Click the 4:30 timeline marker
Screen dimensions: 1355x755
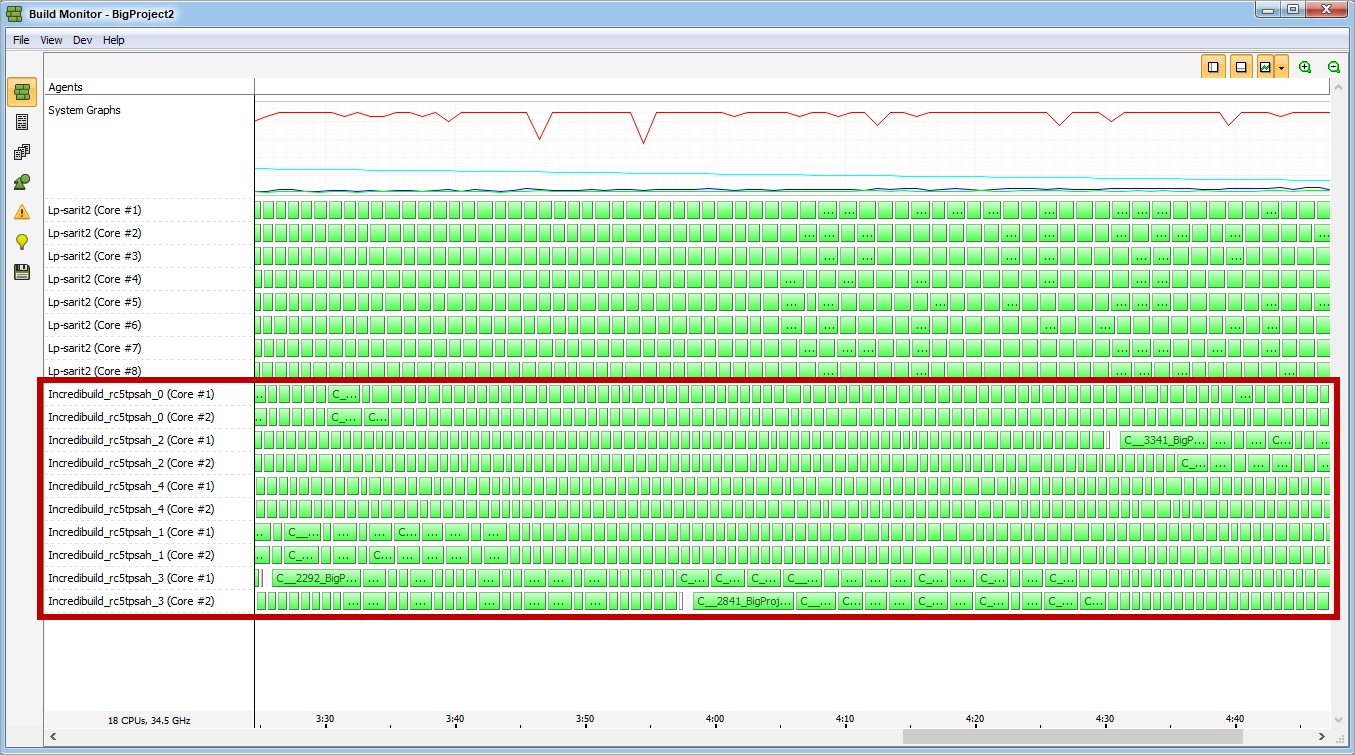pyautogui.click(x=1105, y=718)
